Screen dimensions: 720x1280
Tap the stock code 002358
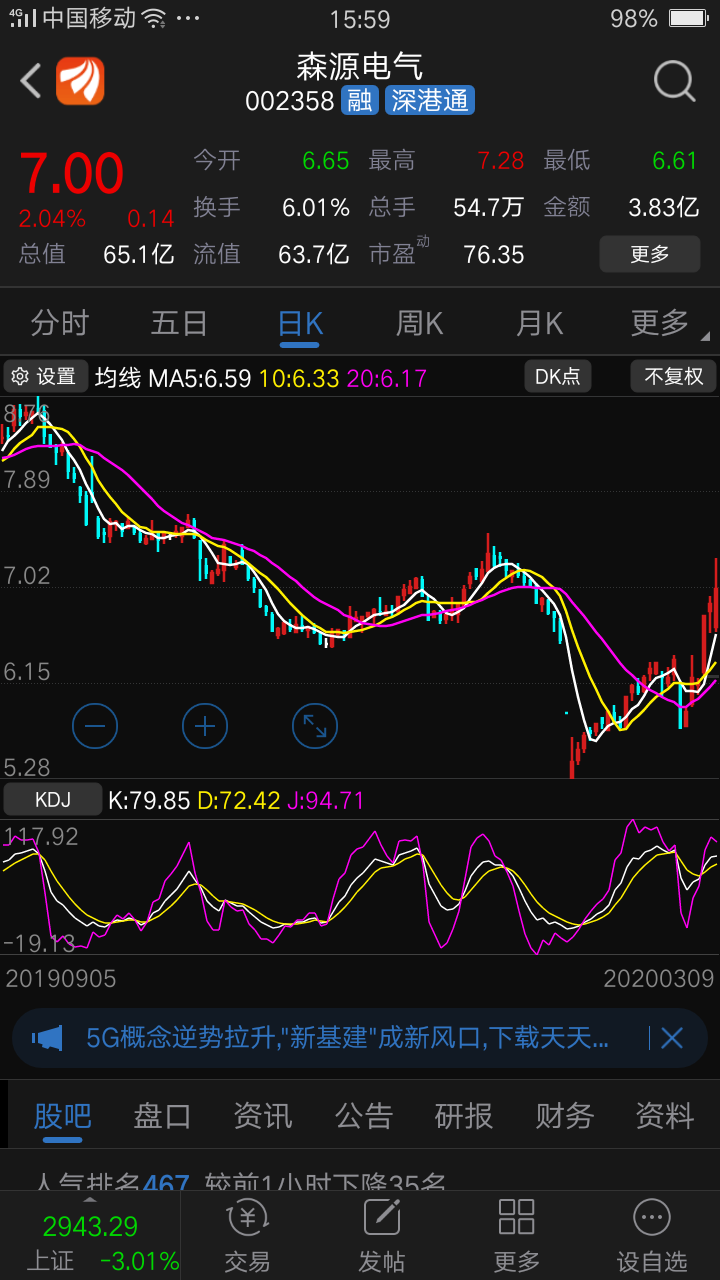coord(289,101)
